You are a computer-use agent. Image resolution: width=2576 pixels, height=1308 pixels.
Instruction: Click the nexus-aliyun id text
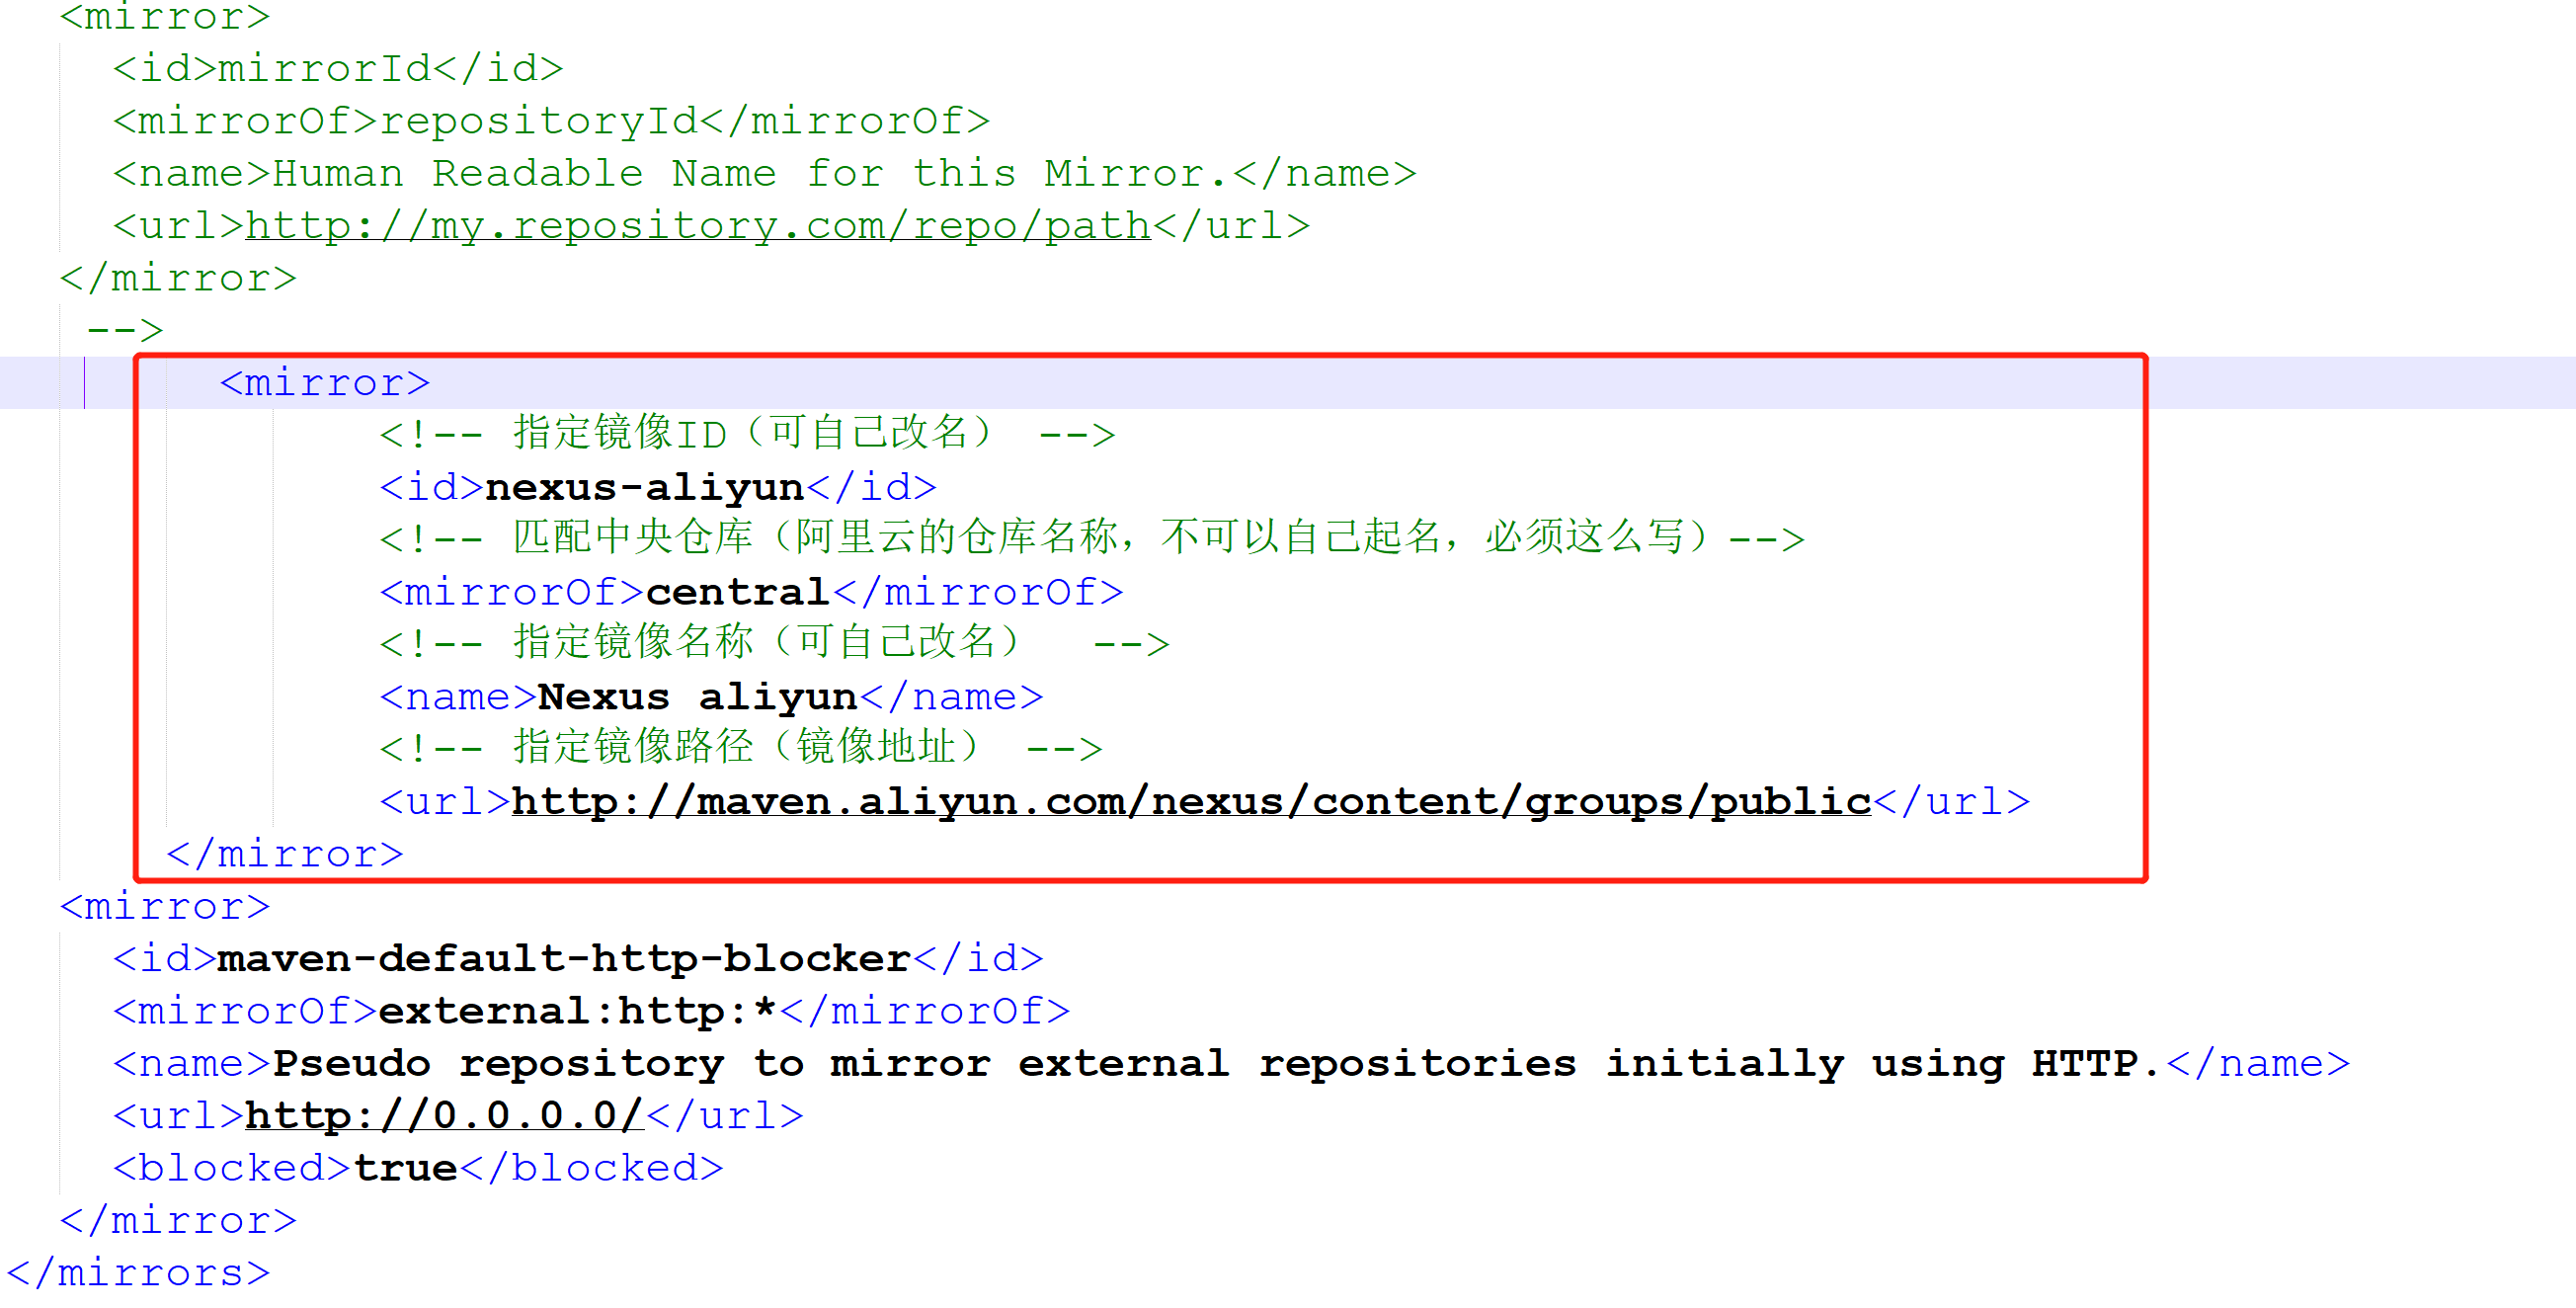tap(644, 488)
